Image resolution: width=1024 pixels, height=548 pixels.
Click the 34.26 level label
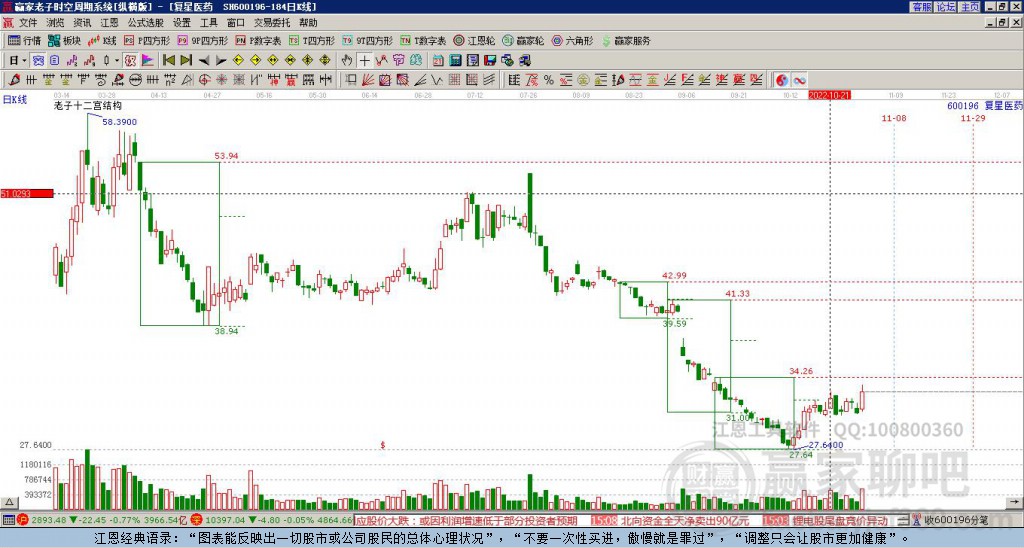click(801, 371)
